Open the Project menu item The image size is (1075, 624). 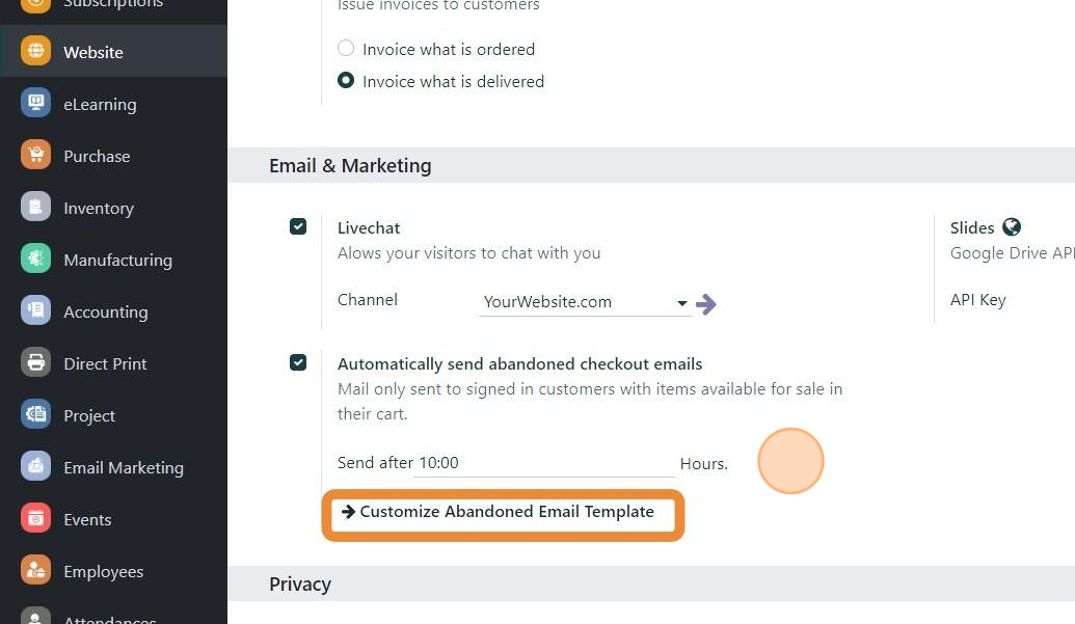[x=89, y=416]
